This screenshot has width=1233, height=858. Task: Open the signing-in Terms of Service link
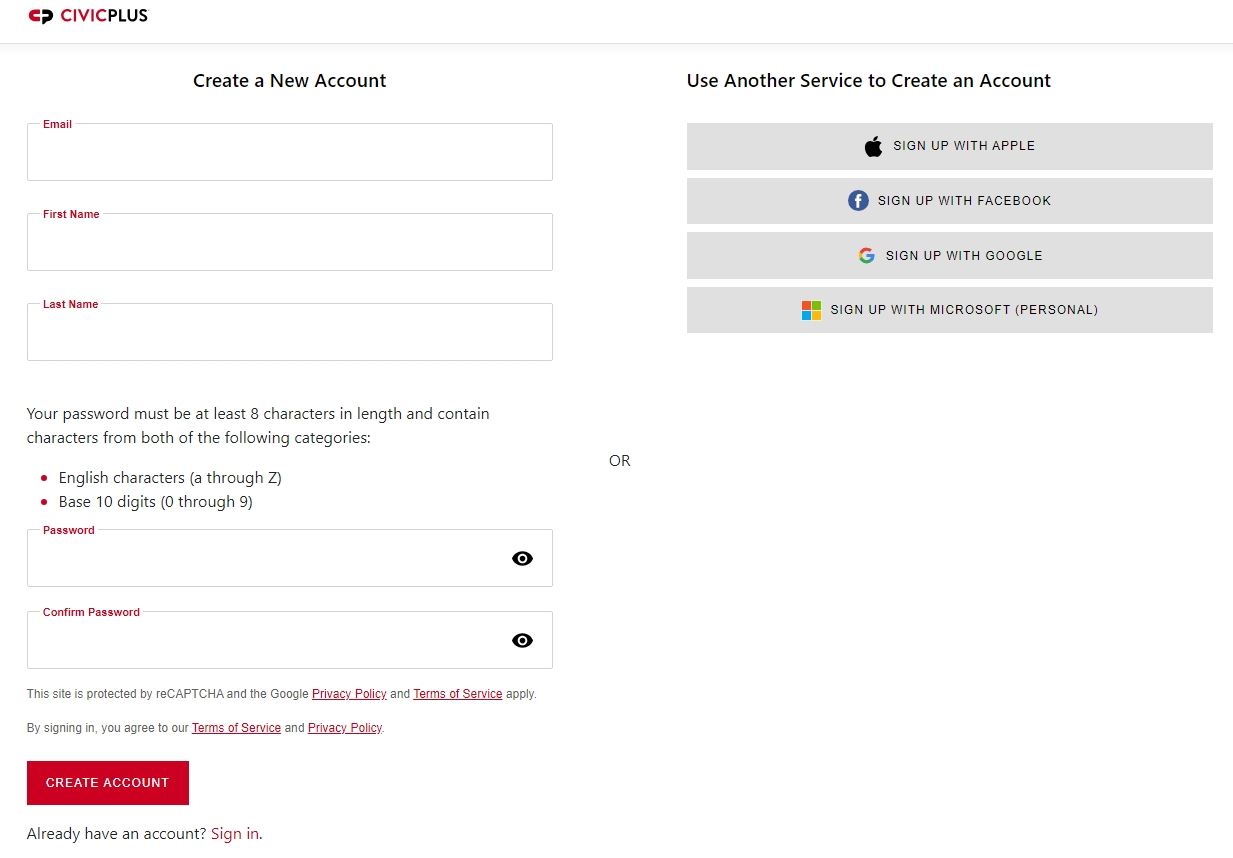(x=236, y=727)
